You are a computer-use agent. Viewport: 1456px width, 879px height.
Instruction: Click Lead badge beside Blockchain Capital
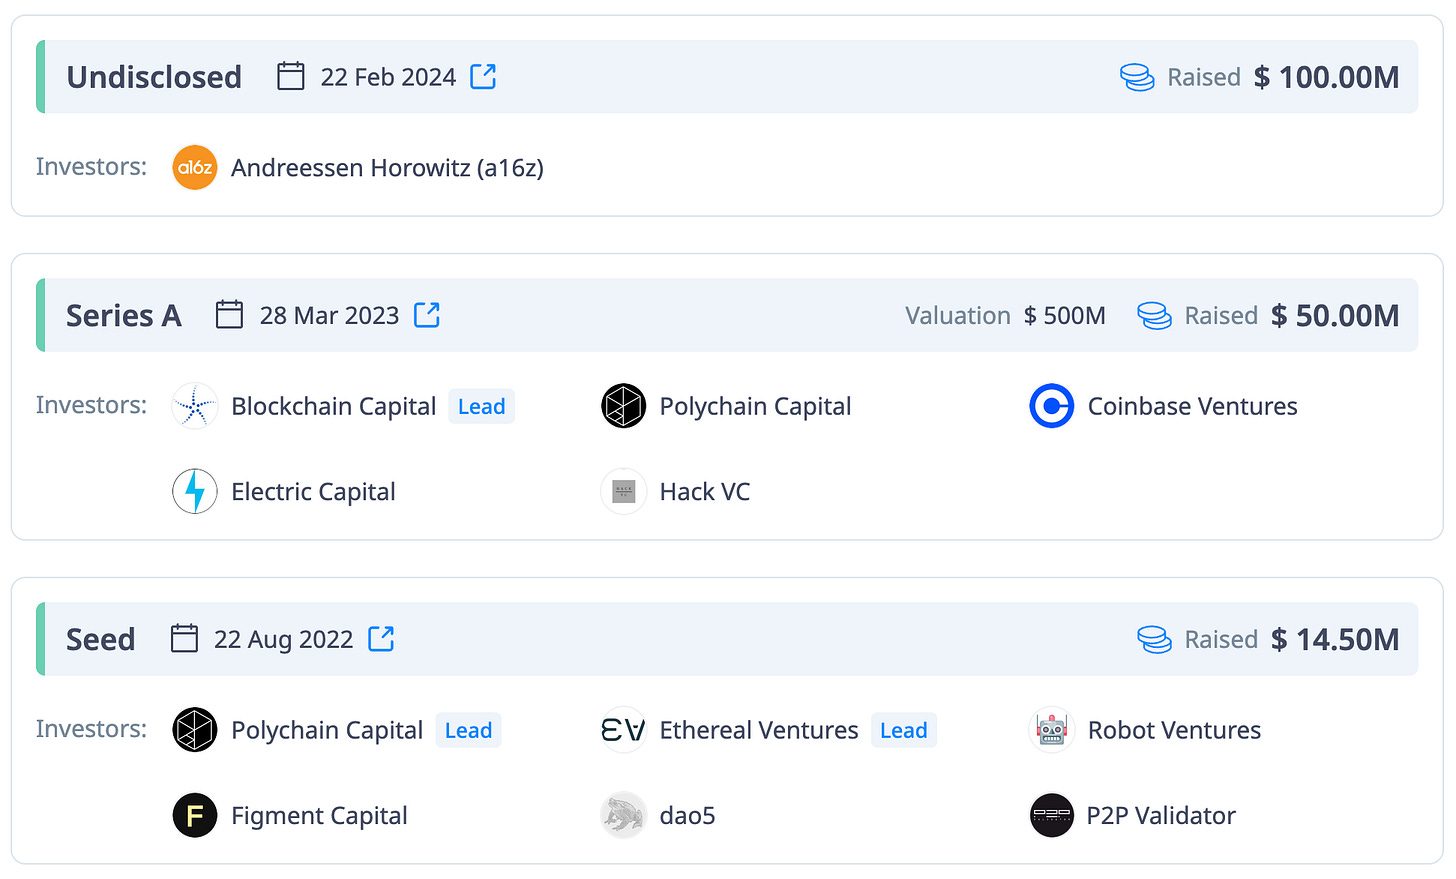481,406
